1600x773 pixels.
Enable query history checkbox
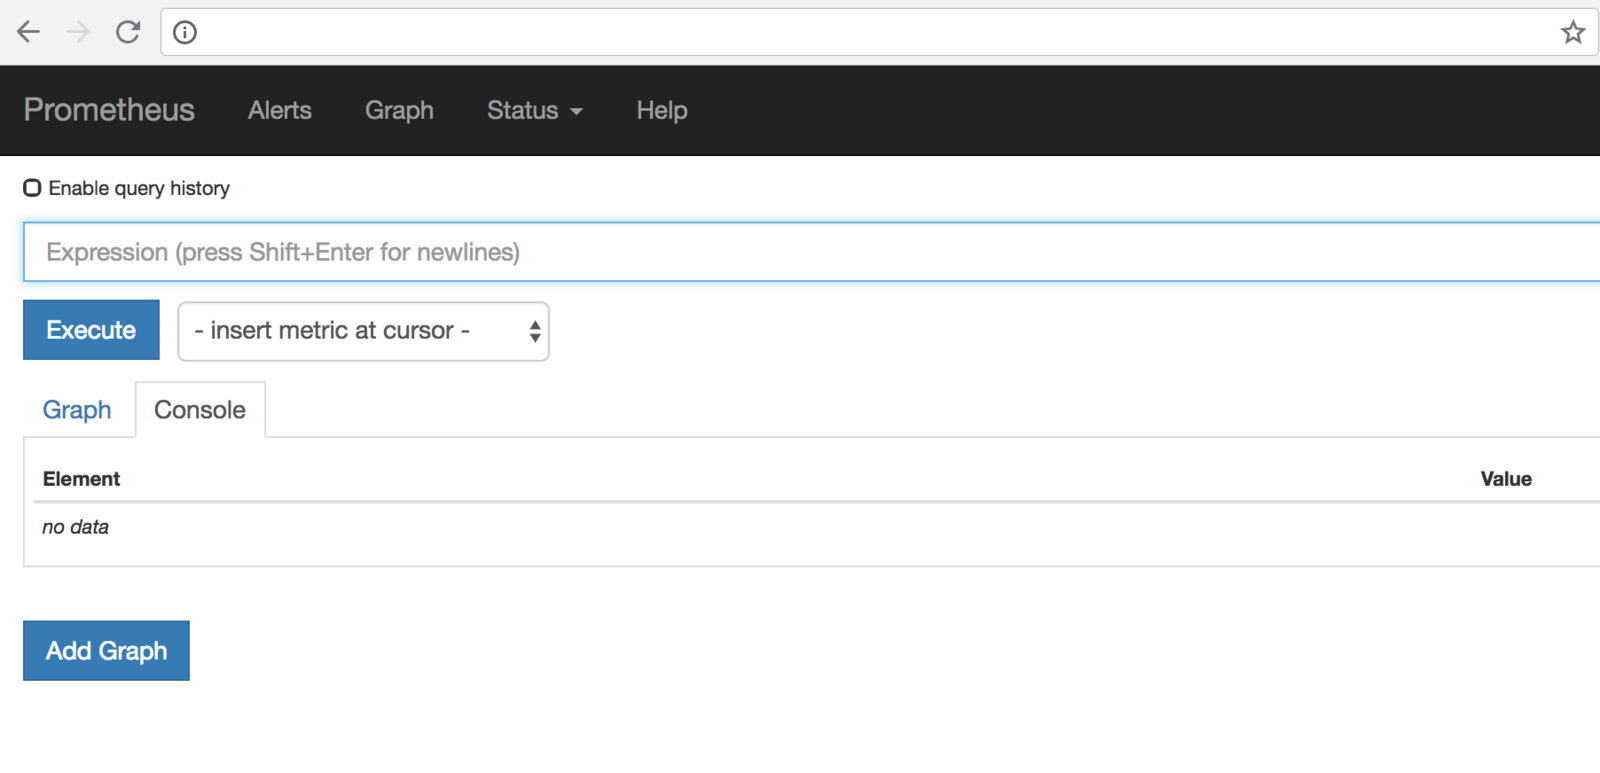coord(32,188)
